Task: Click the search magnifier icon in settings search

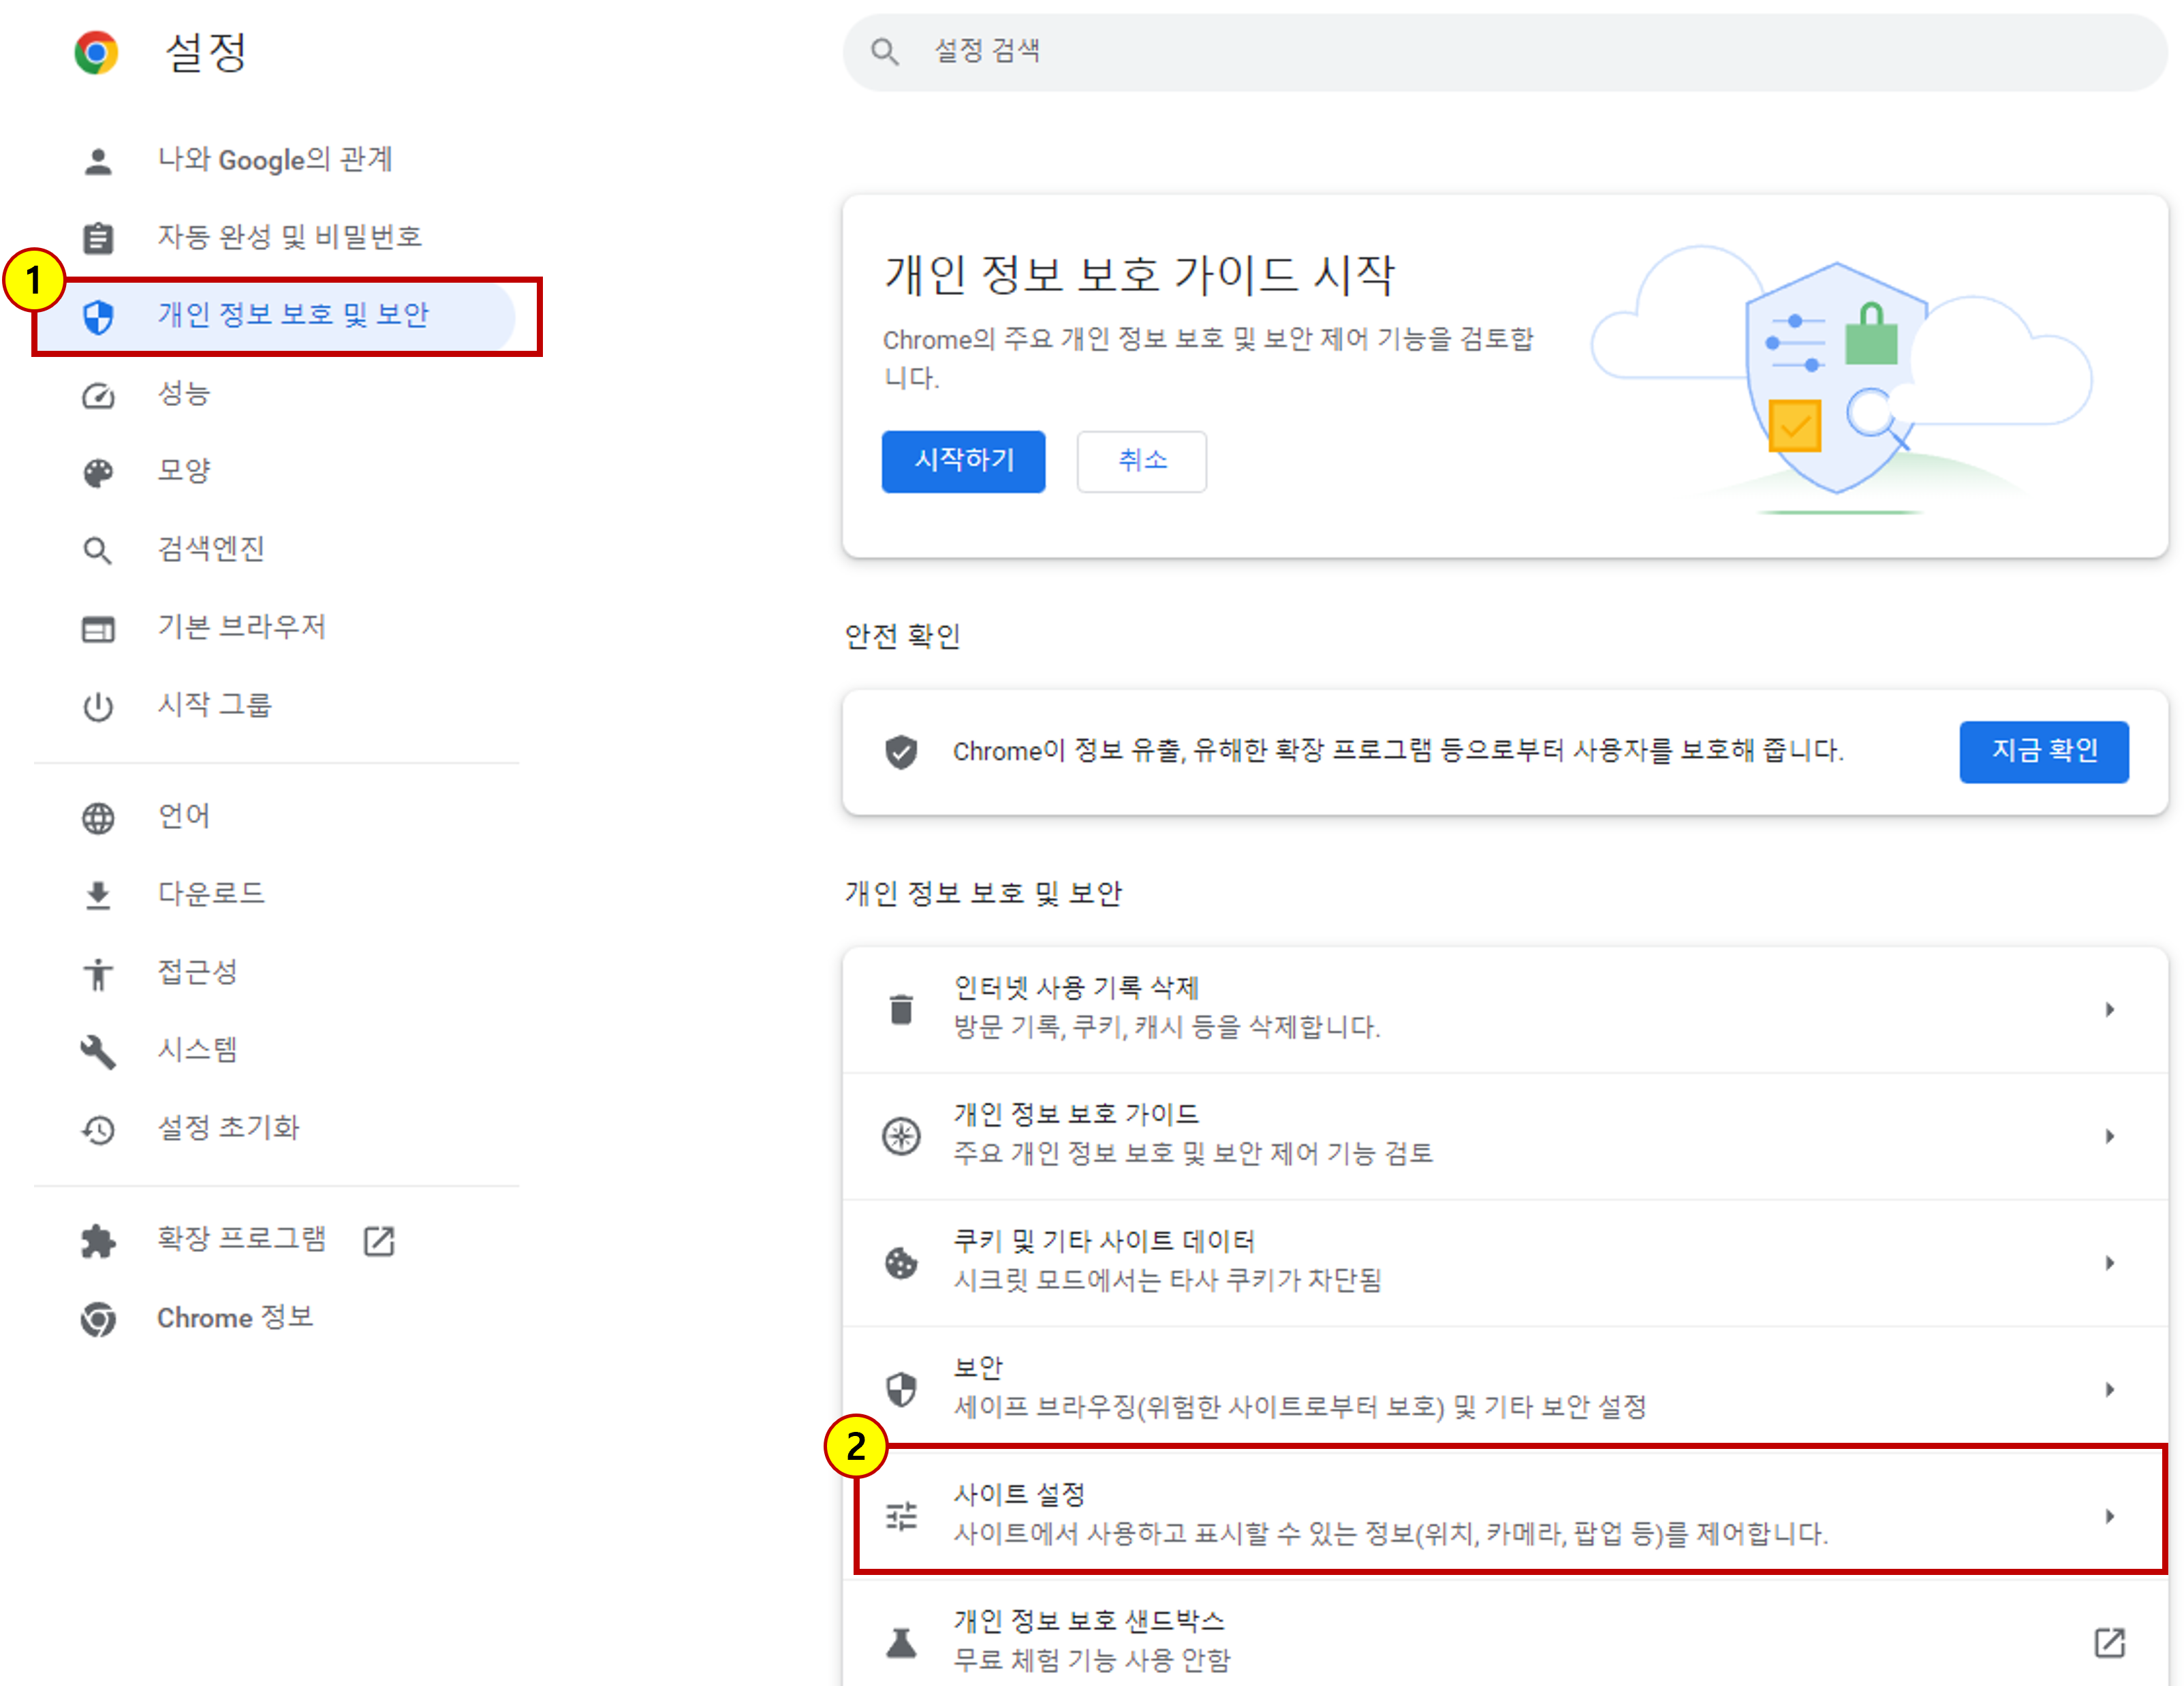Action: pyautogui.click(x=884, y=52)
